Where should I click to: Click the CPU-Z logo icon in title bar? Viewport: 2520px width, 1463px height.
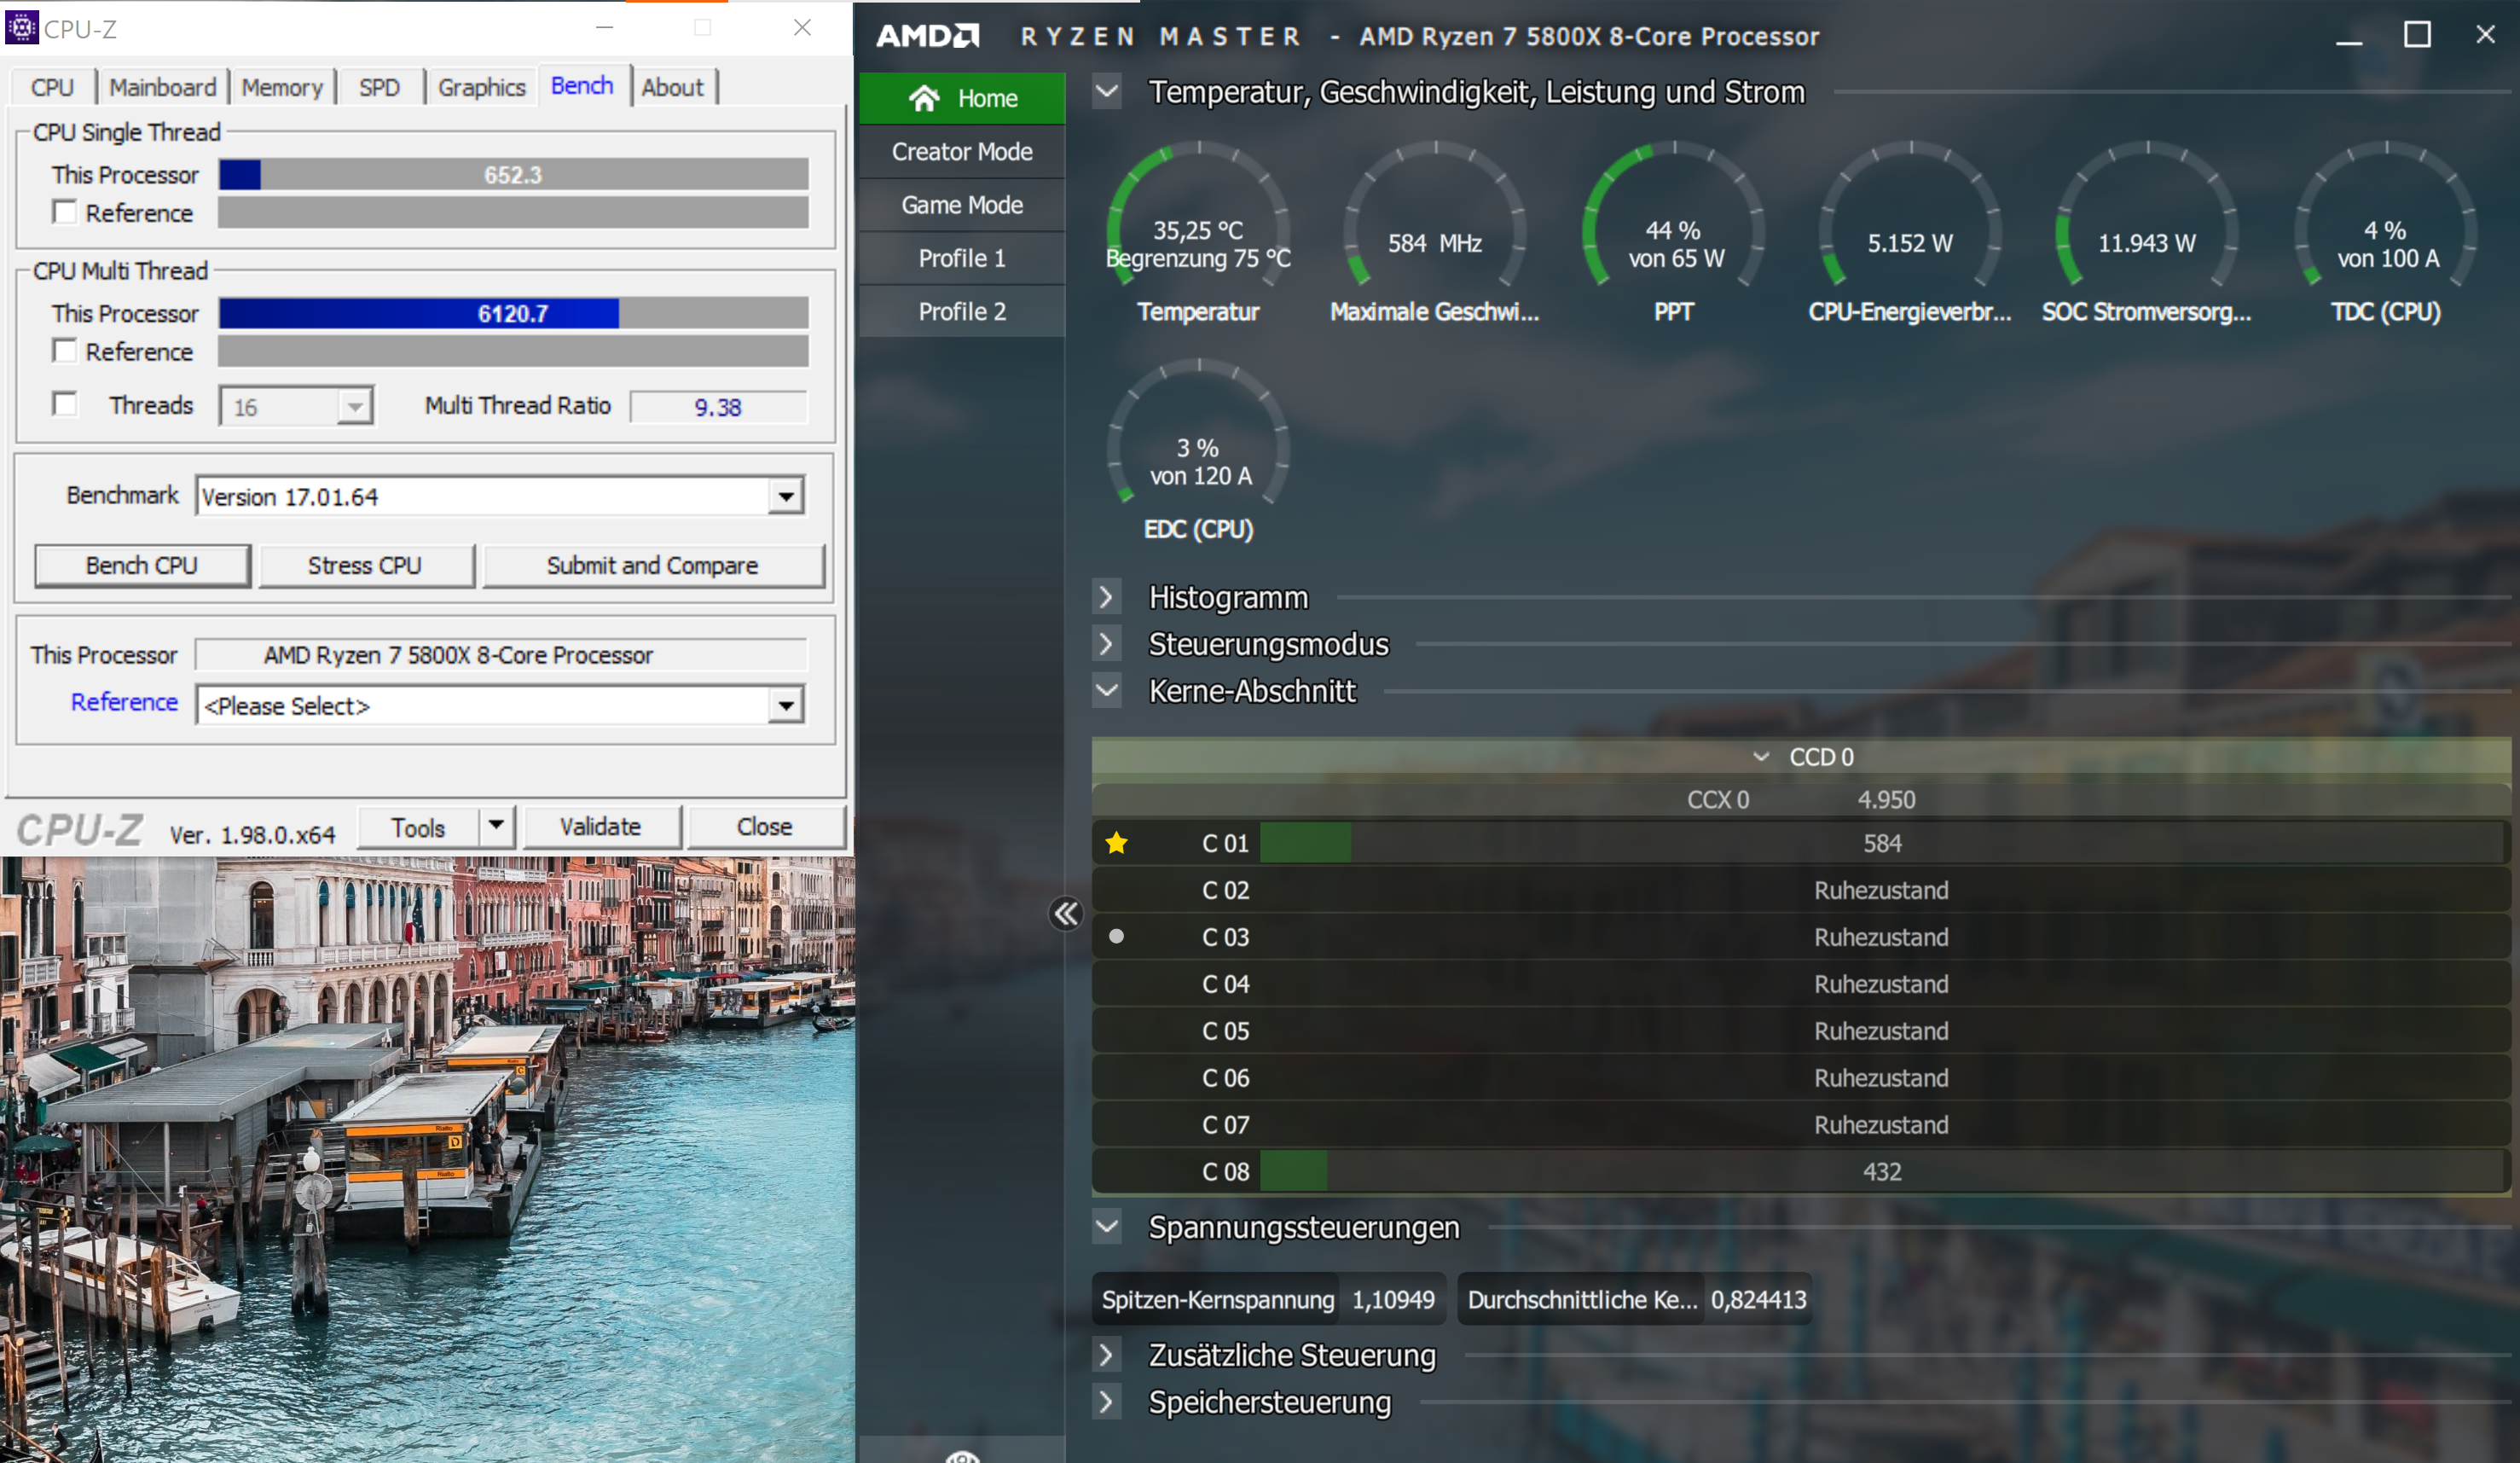point(22,27)
